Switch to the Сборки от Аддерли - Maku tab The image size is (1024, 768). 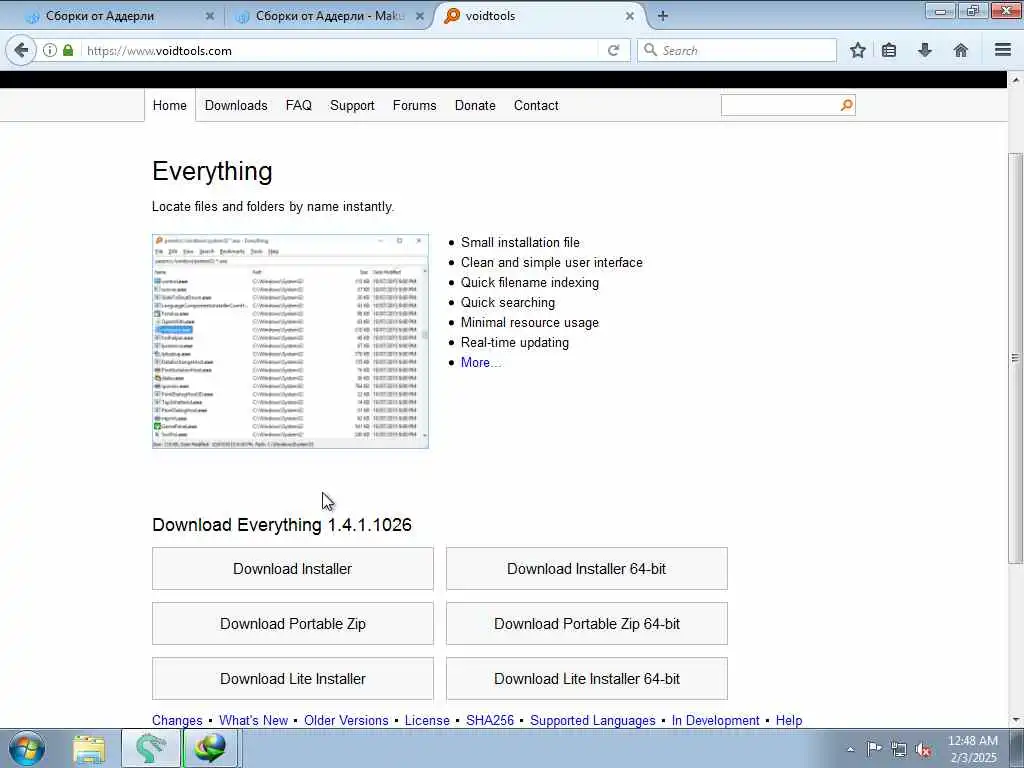tap(330, 16)
